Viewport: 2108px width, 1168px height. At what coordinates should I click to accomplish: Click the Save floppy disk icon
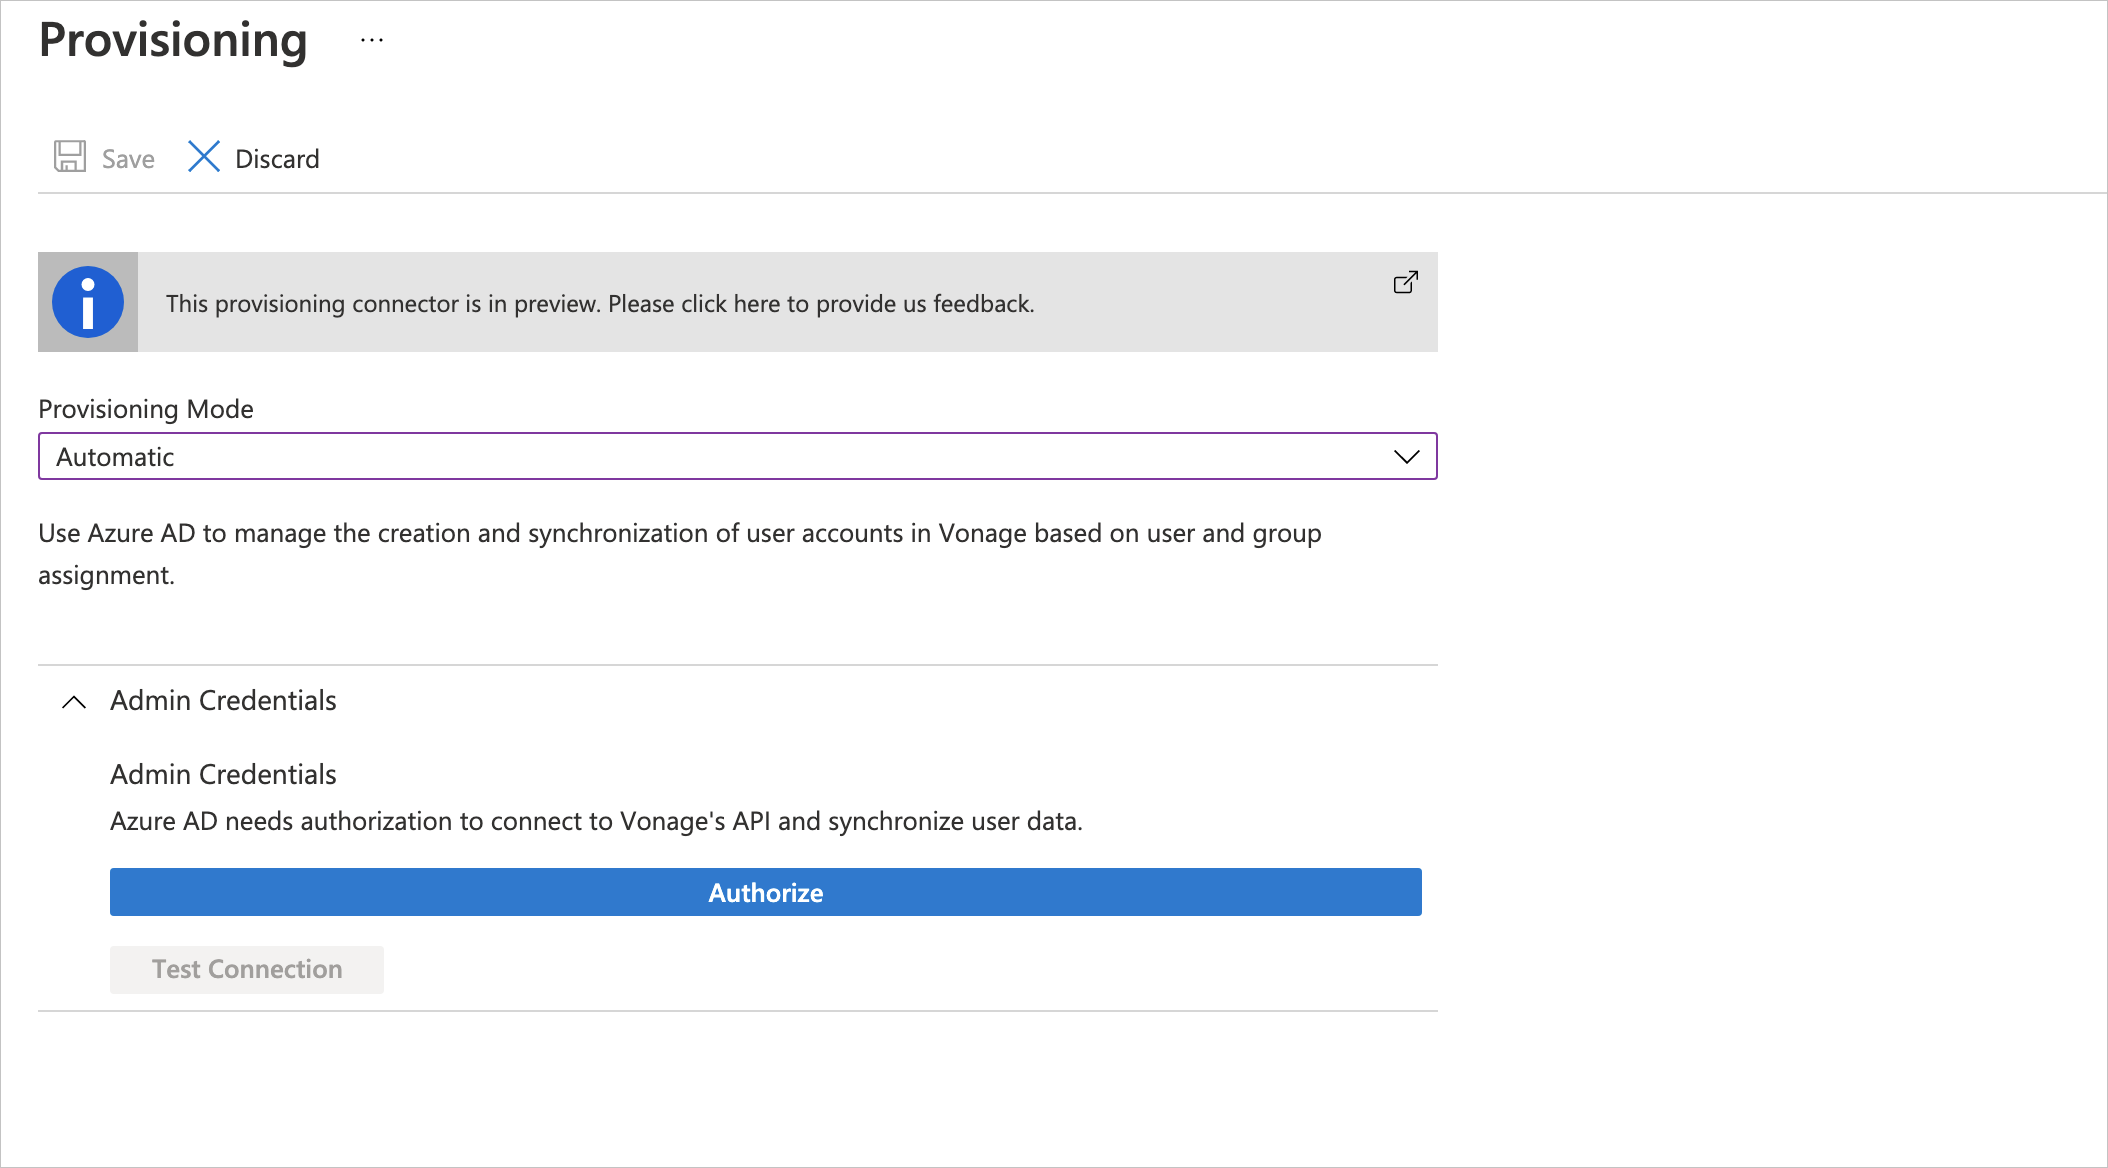pyautogui.click(x=70, y=157)
